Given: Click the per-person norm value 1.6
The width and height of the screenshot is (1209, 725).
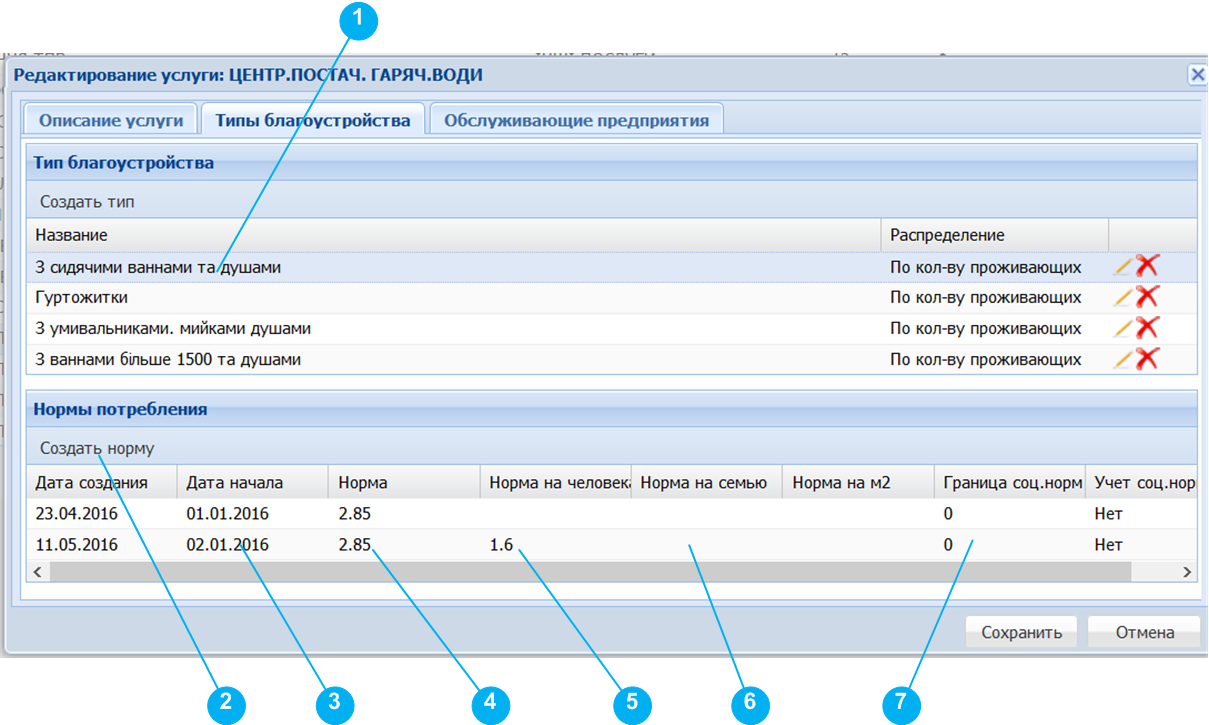Looking at the screenshot, I should (501, 545).
